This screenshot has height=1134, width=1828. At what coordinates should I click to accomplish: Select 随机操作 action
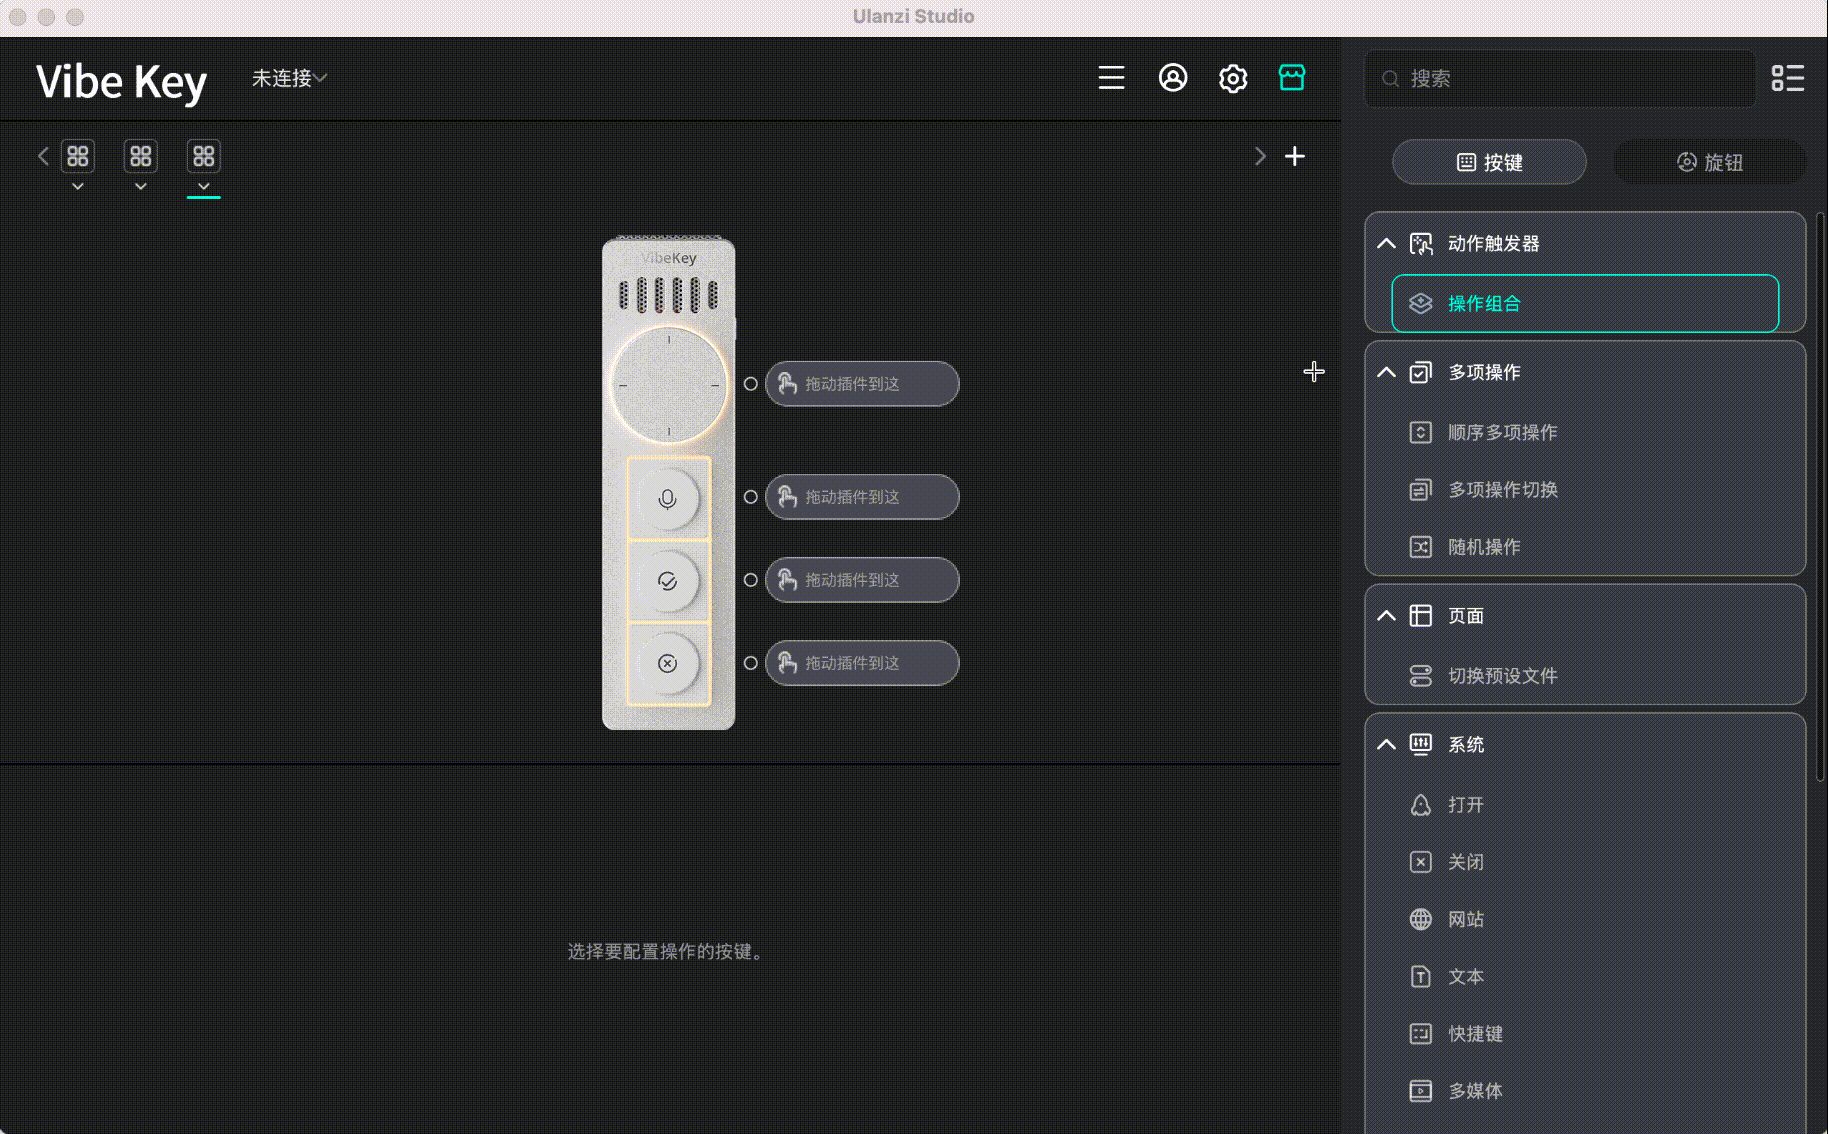click(x=1585, y=547)
